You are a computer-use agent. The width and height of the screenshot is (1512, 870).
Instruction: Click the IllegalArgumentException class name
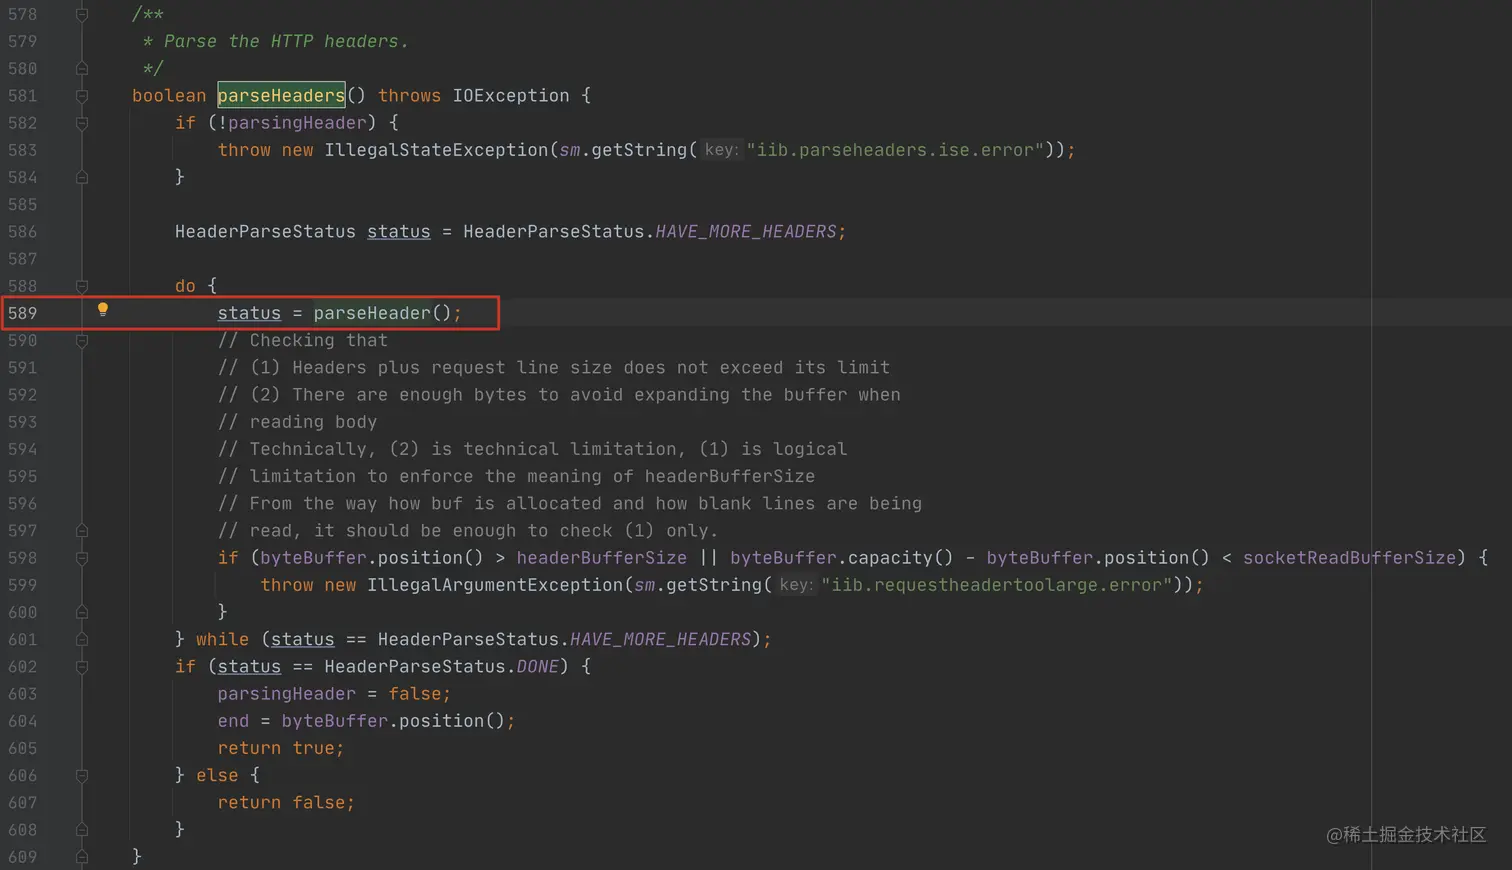(x=495, y=585)
